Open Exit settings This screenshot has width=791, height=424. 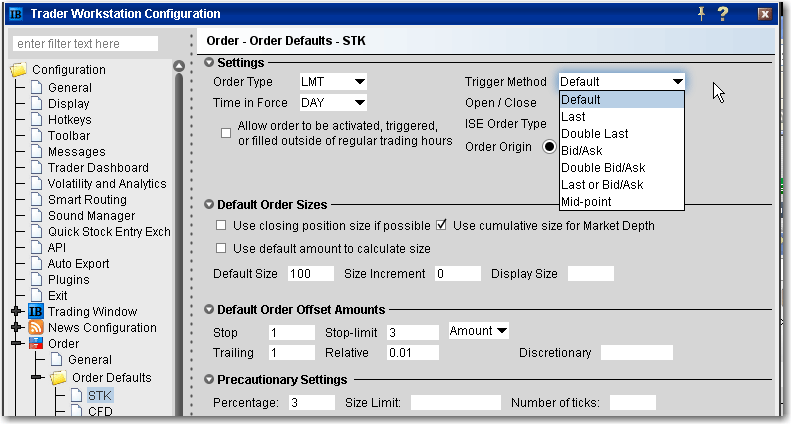point(58,296)
